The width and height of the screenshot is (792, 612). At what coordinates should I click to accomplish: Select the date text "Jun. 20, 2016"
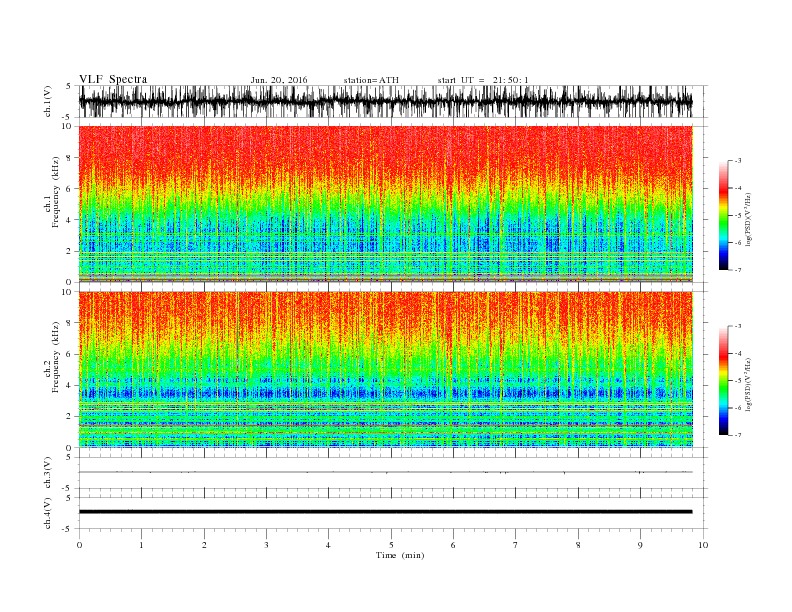(279, 80)
